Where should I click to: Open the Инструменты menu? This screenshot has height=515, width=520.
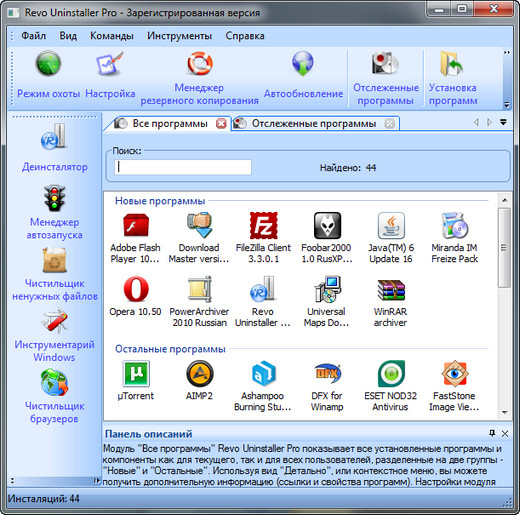click(x=179, y=35)
